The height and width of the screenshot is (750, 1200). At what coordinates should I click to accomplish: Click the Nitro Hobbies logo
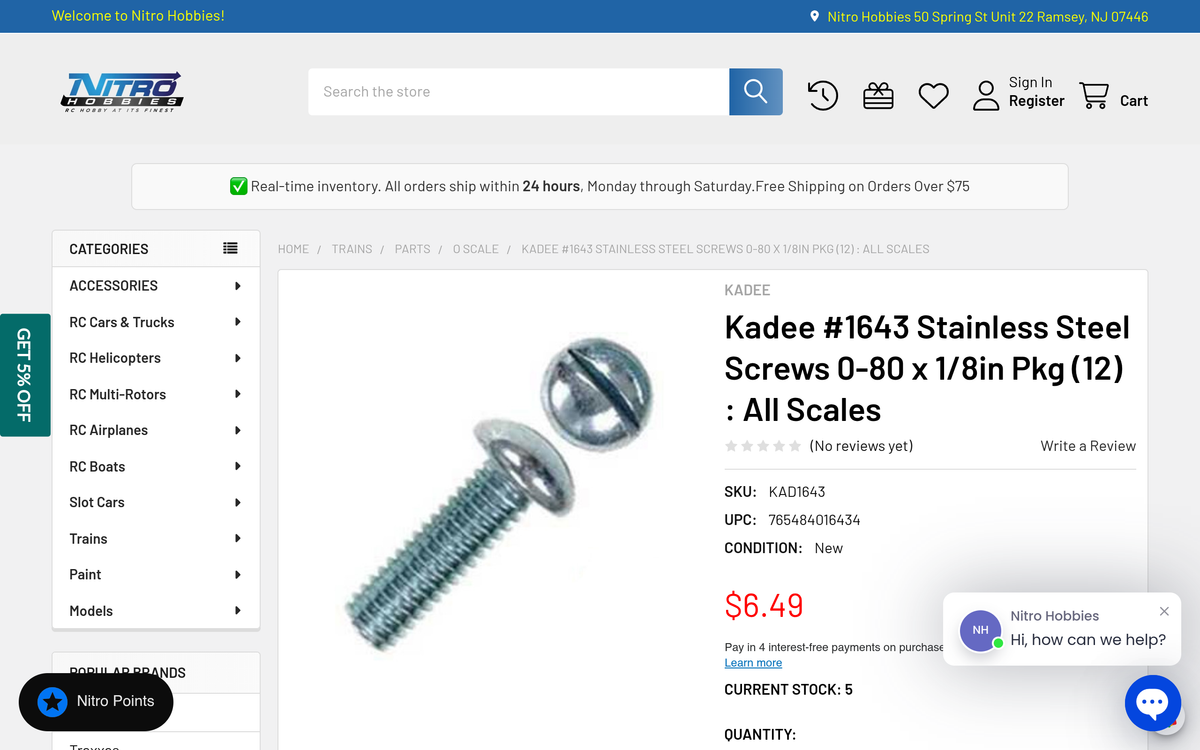122,92
